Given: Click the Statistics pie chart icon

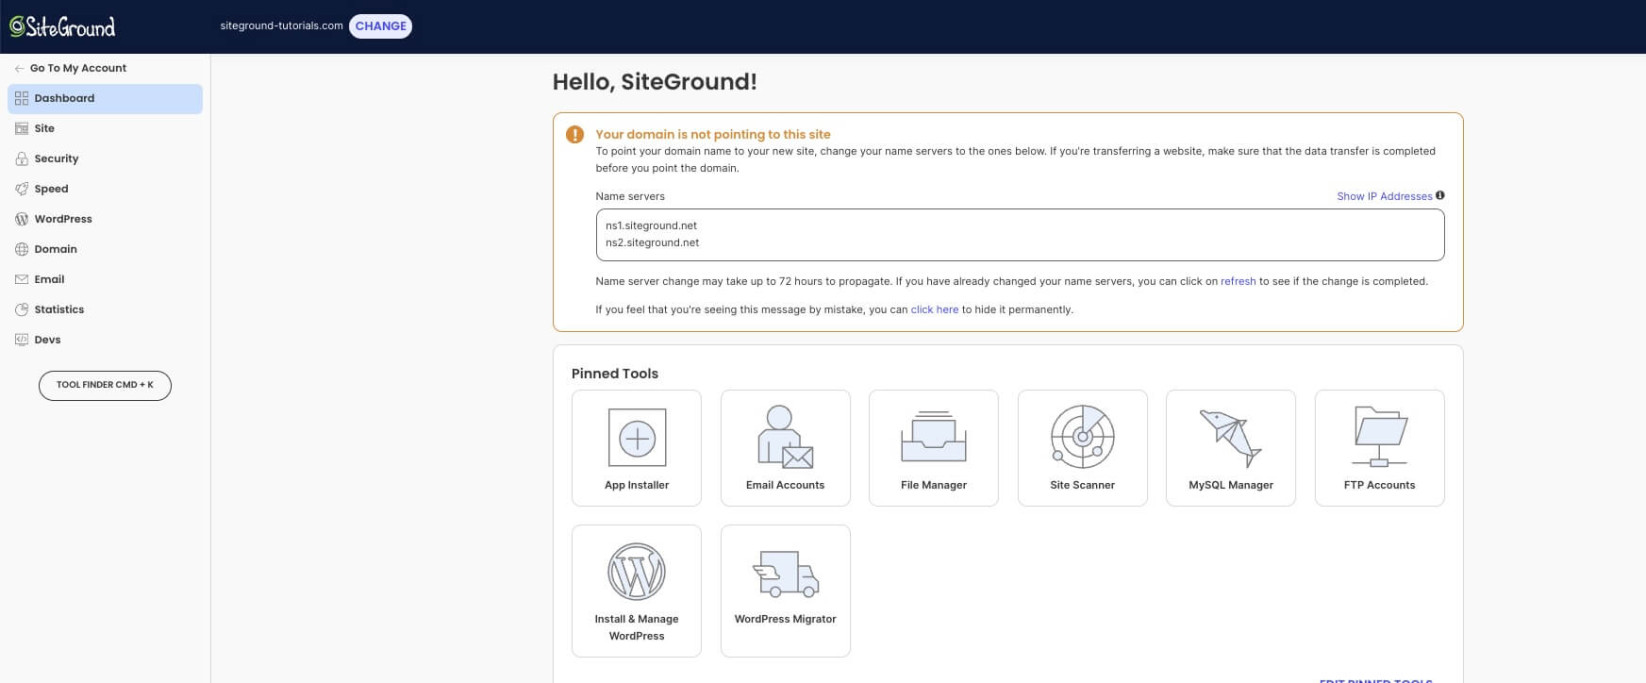Looking at the screenshot, I should (22, 309).
